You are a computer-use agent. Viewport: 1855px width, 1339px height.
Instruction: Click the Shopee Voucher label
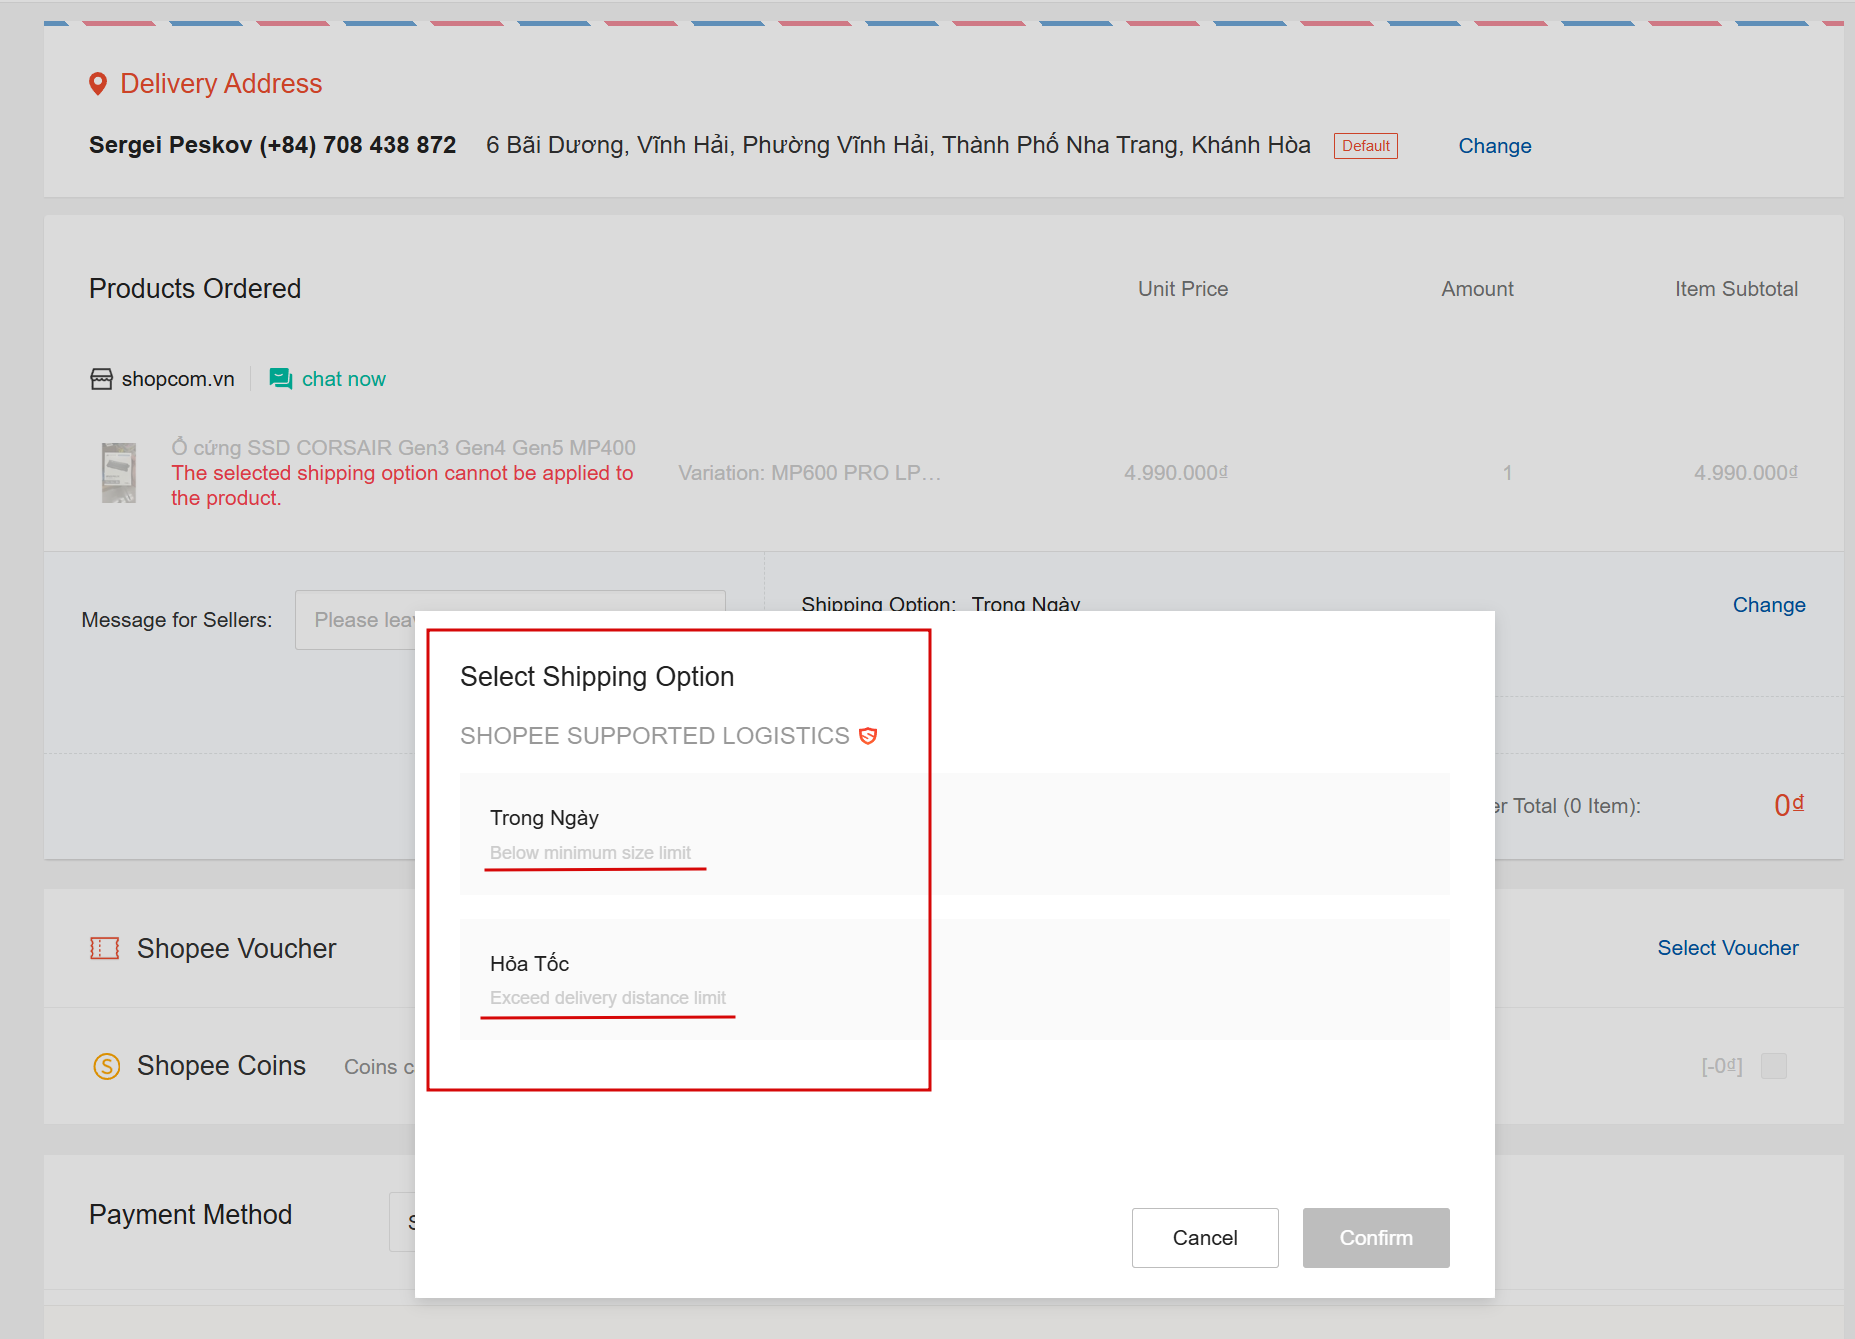click(237, 948)
